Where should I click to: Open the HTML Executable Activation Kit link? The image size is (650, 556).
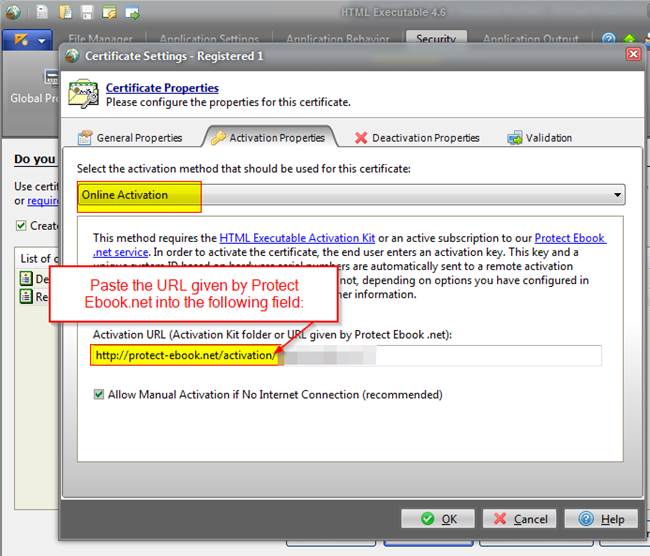(x=297, y=238)
